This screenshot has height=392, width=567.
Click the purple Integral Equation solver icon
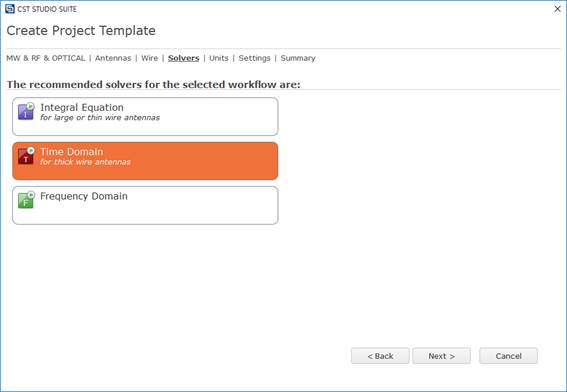point(26,111)
